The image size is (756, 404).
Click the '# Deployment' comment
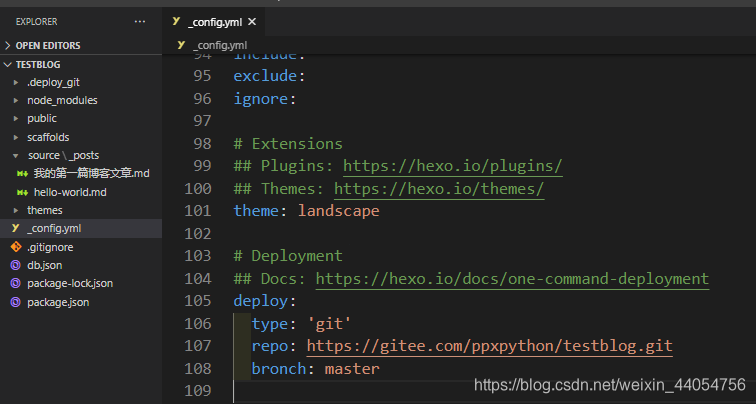(288, 256)
